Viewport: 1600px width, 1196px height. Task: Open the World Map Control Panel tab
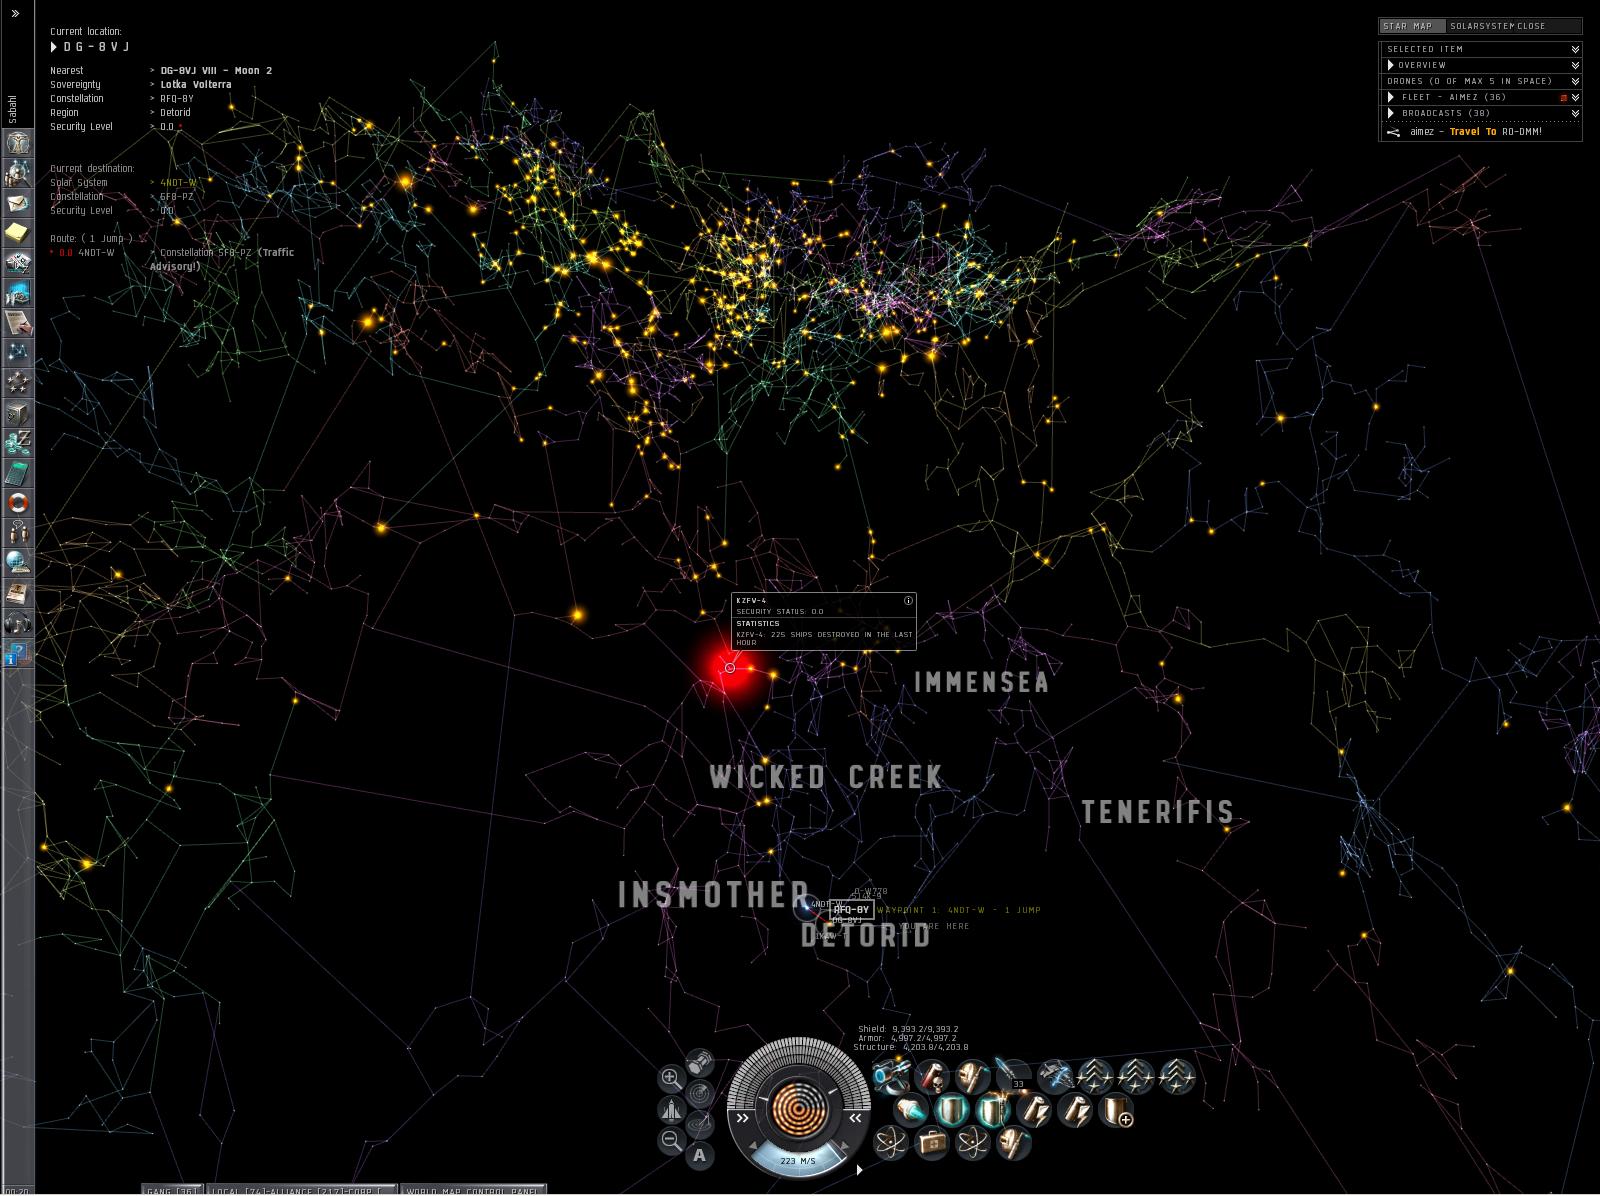coord(472,1190)
